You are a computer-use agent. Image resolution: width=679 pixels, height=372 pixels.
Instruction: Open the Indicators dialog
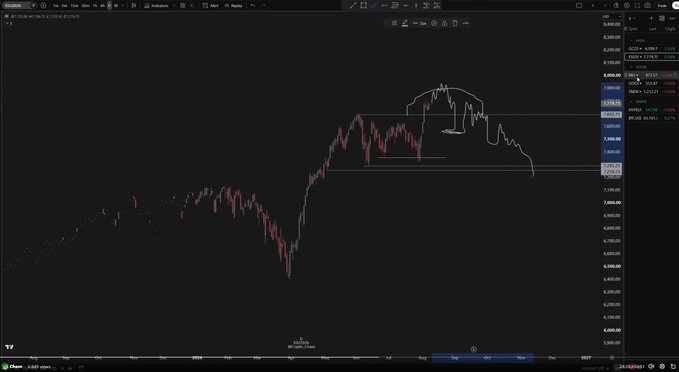click(157, 6)
